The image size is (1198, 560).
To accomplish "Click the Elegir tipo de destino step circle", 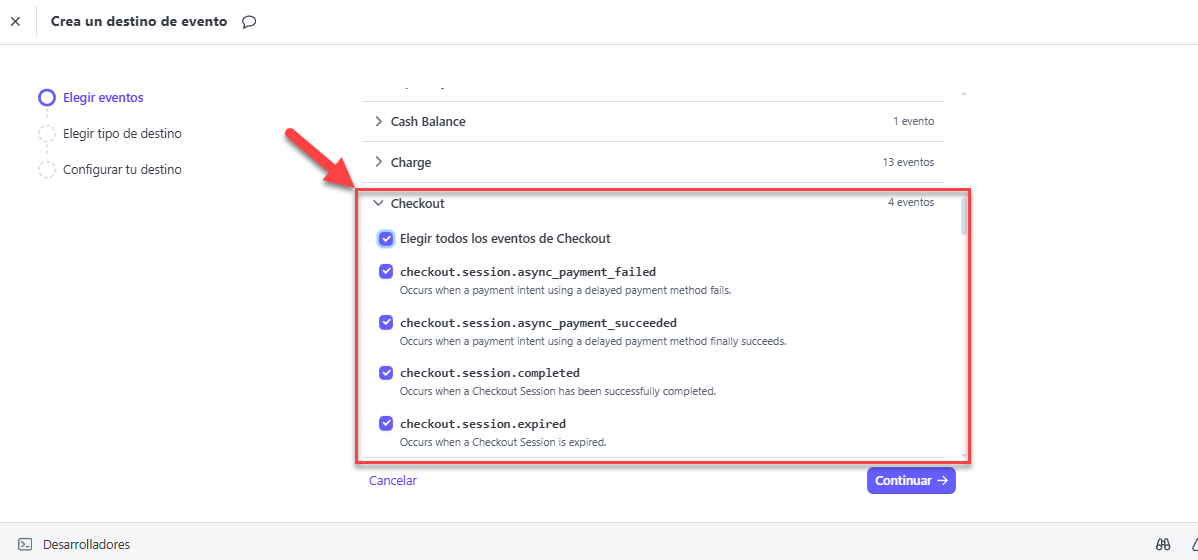I will point(47,134).
